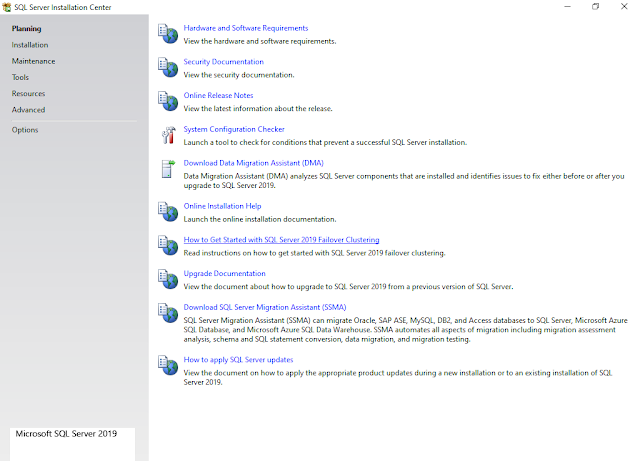Open Online Installation Help link
Viewport: 640px width, 461px height.
222,206
